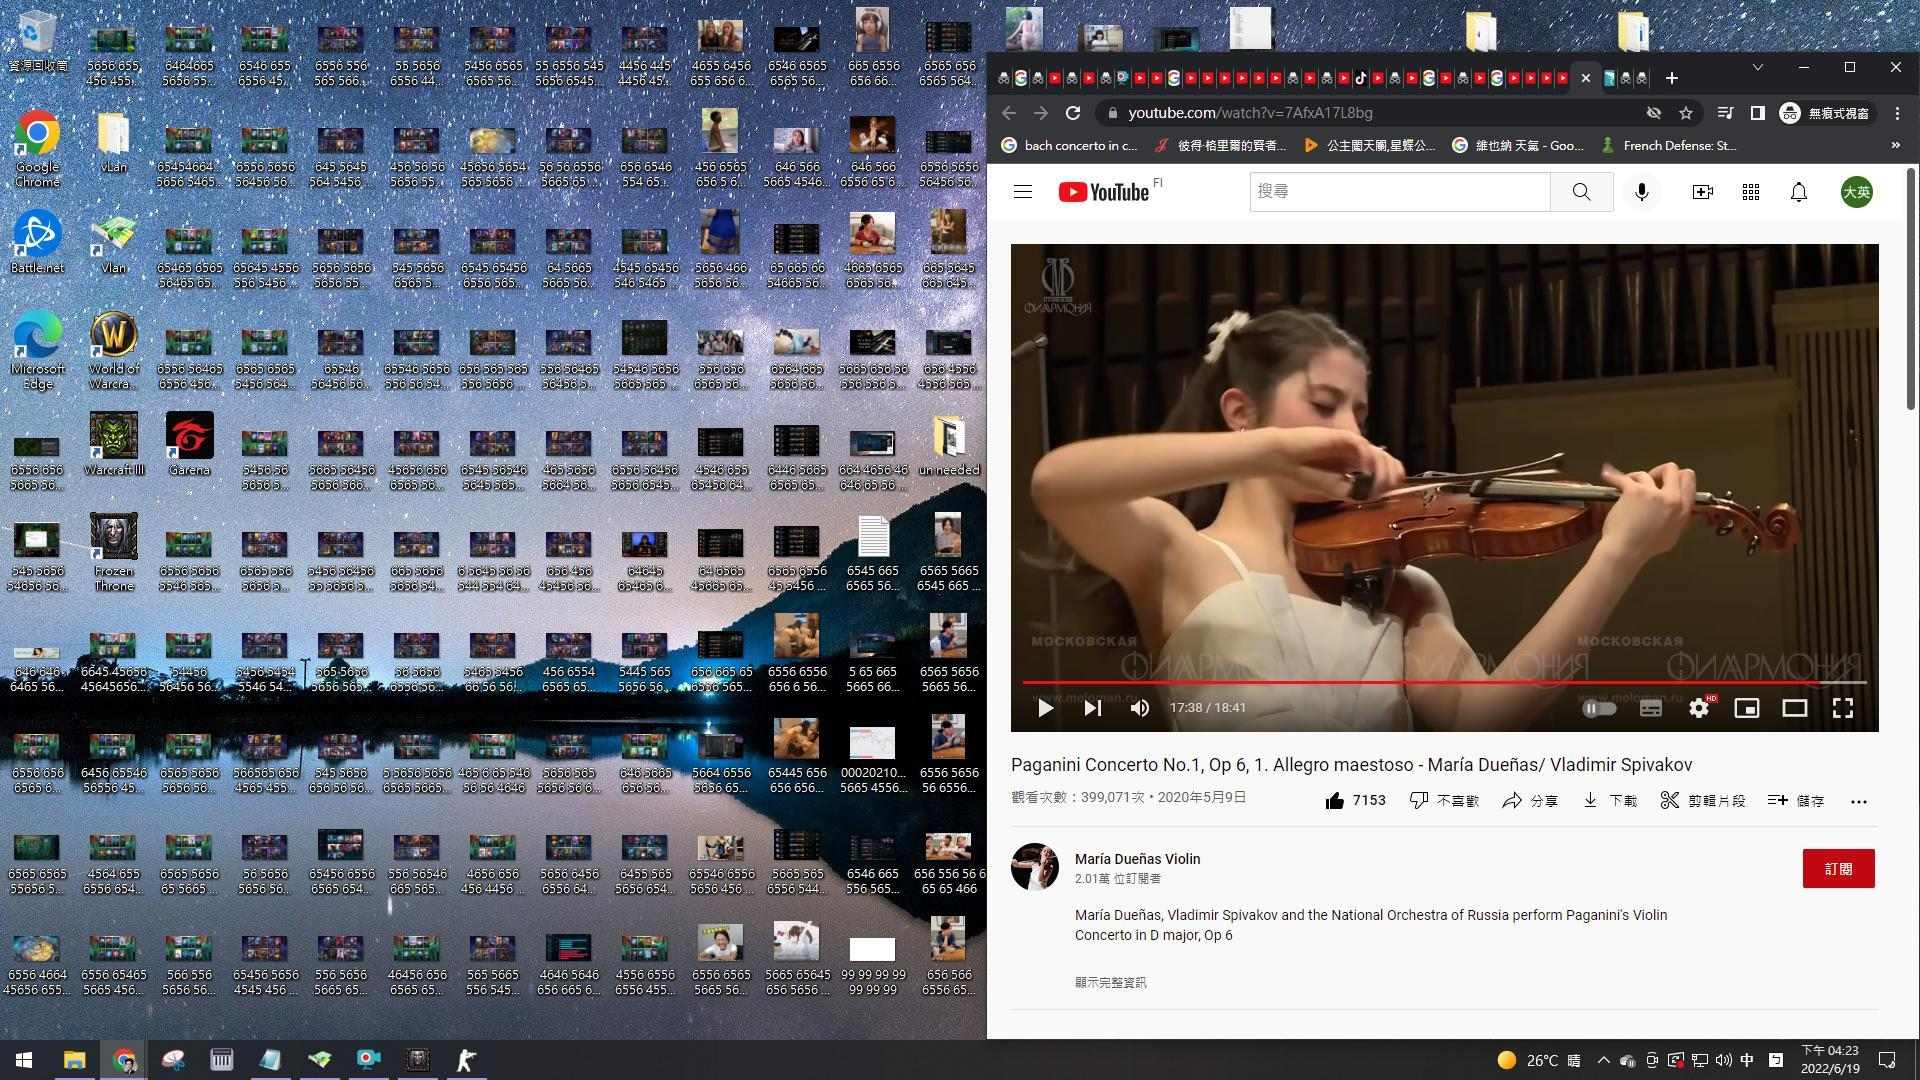Screen dimensions: 1920x1080
Task: Skip to the next video
Action: (x=1092, y=708)
